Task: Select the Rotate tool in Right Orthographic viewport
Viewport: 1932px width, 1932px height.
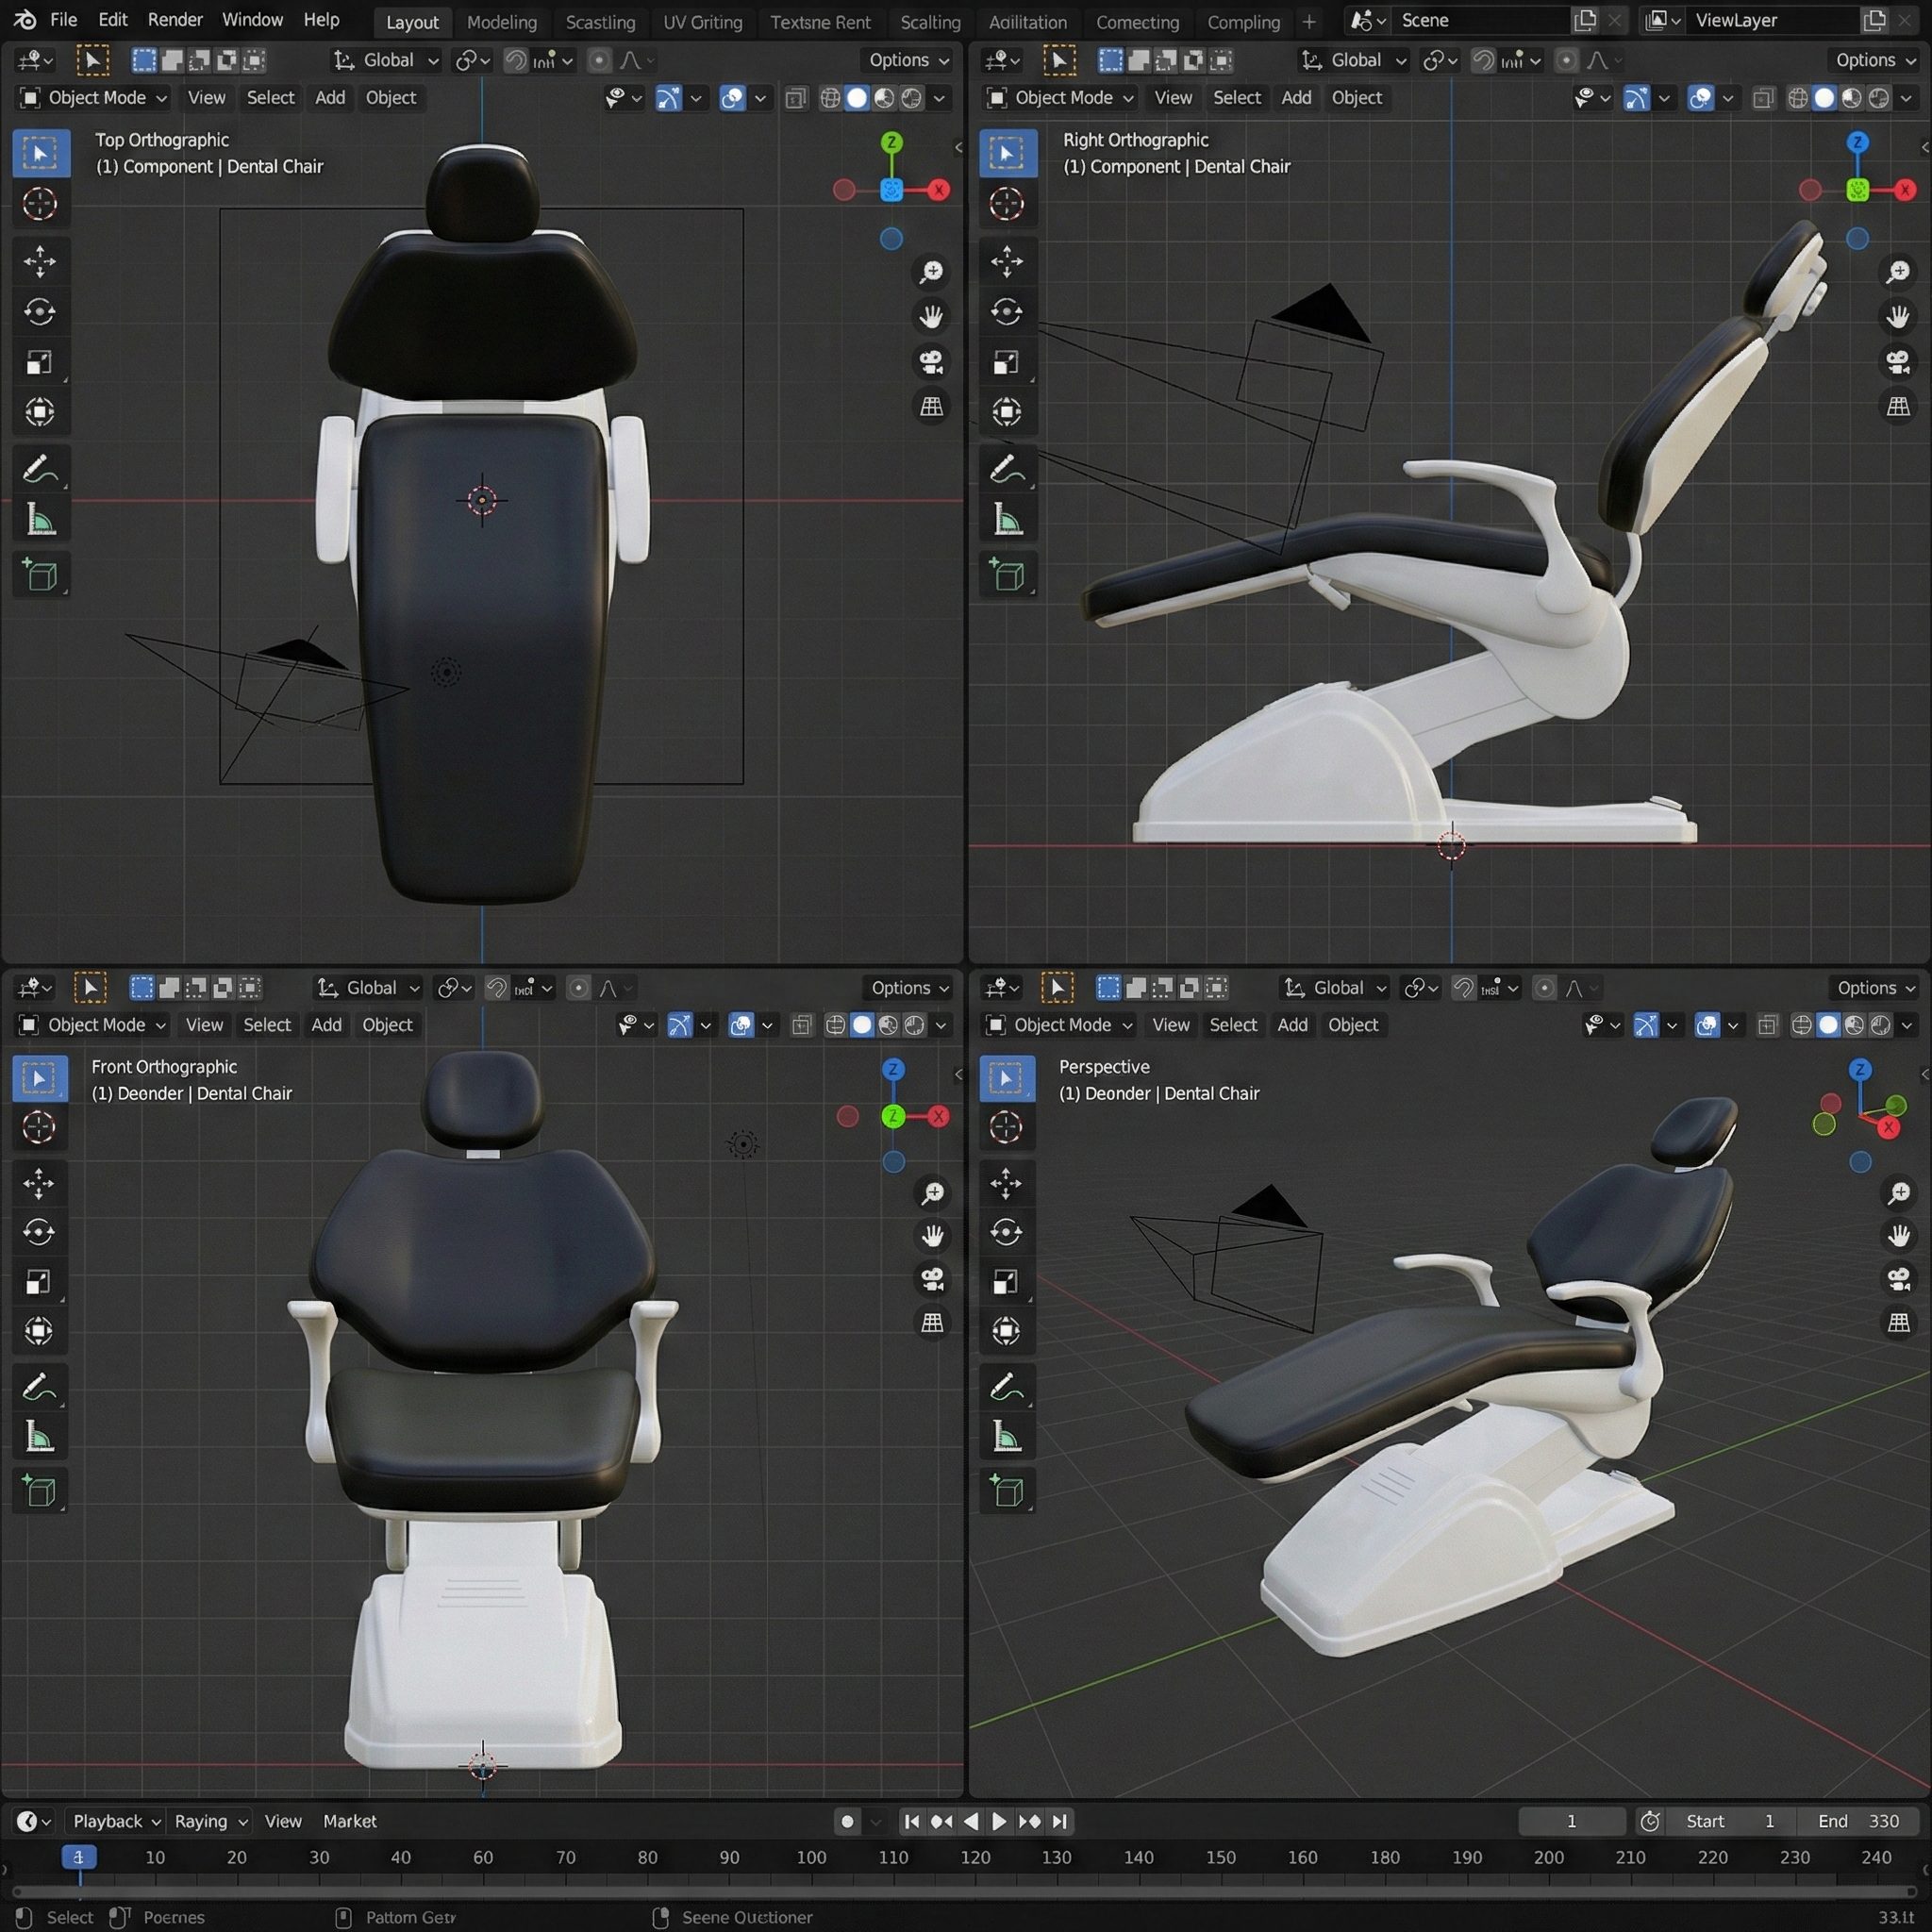Action: tap(1006, 312)
